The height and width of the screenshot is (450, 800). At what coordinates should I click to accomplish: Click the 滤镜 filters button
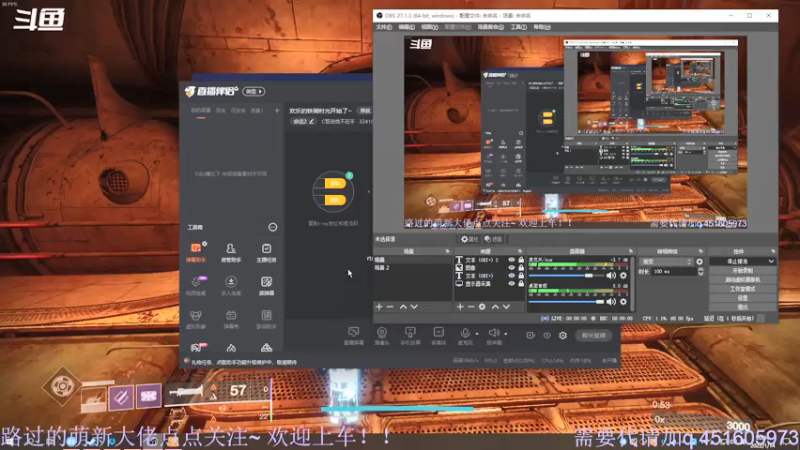493,239
